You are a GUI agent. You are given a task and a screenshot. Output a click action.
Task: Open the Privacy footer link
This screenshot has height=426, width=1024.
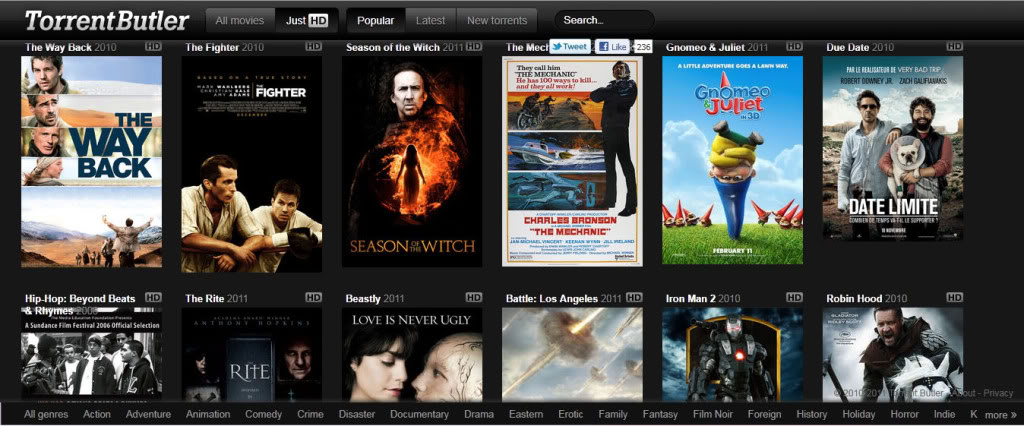(x=998, y=393)
